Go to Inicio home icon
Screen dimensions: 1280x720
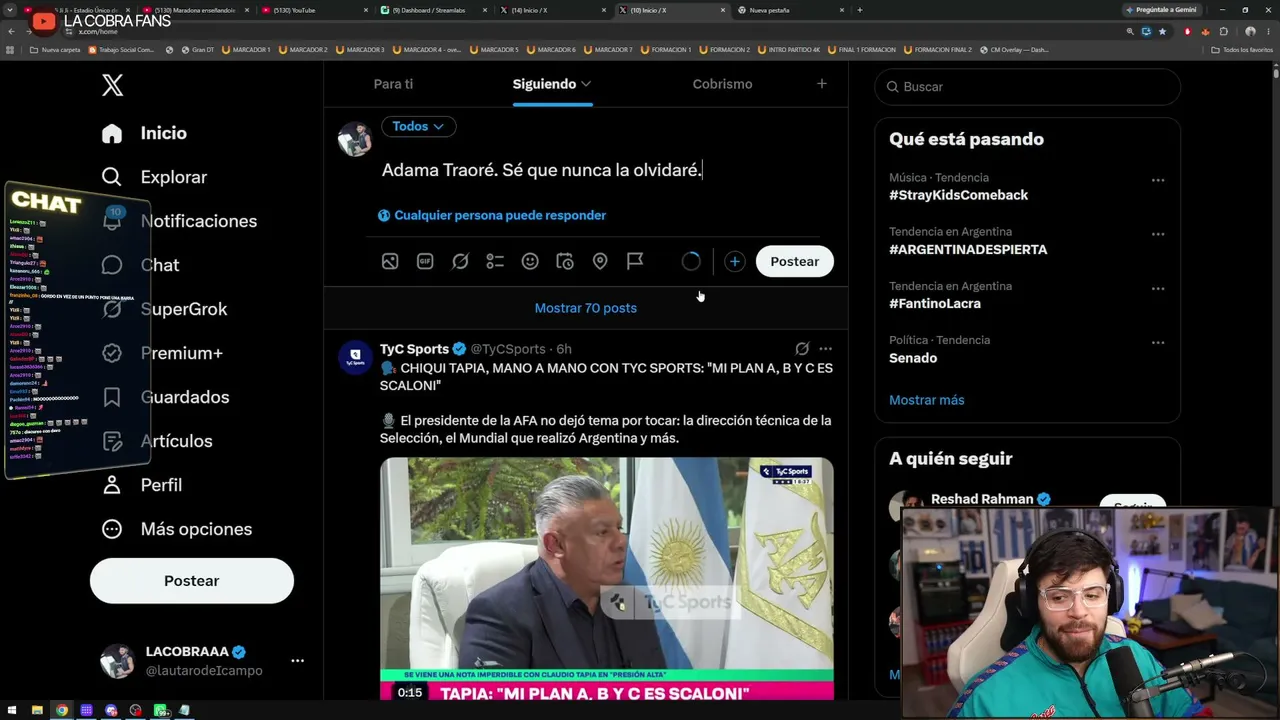112,133
